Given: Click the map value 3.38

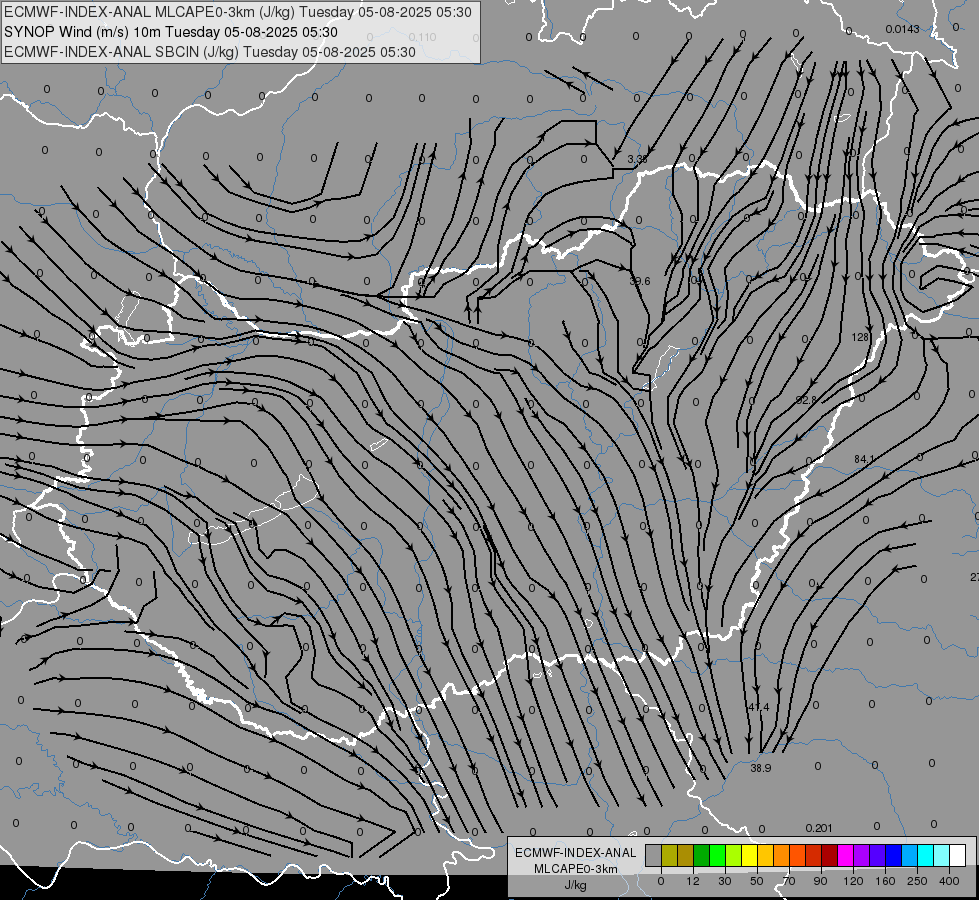Looking at the screenshot, I should tap(637, 159).
